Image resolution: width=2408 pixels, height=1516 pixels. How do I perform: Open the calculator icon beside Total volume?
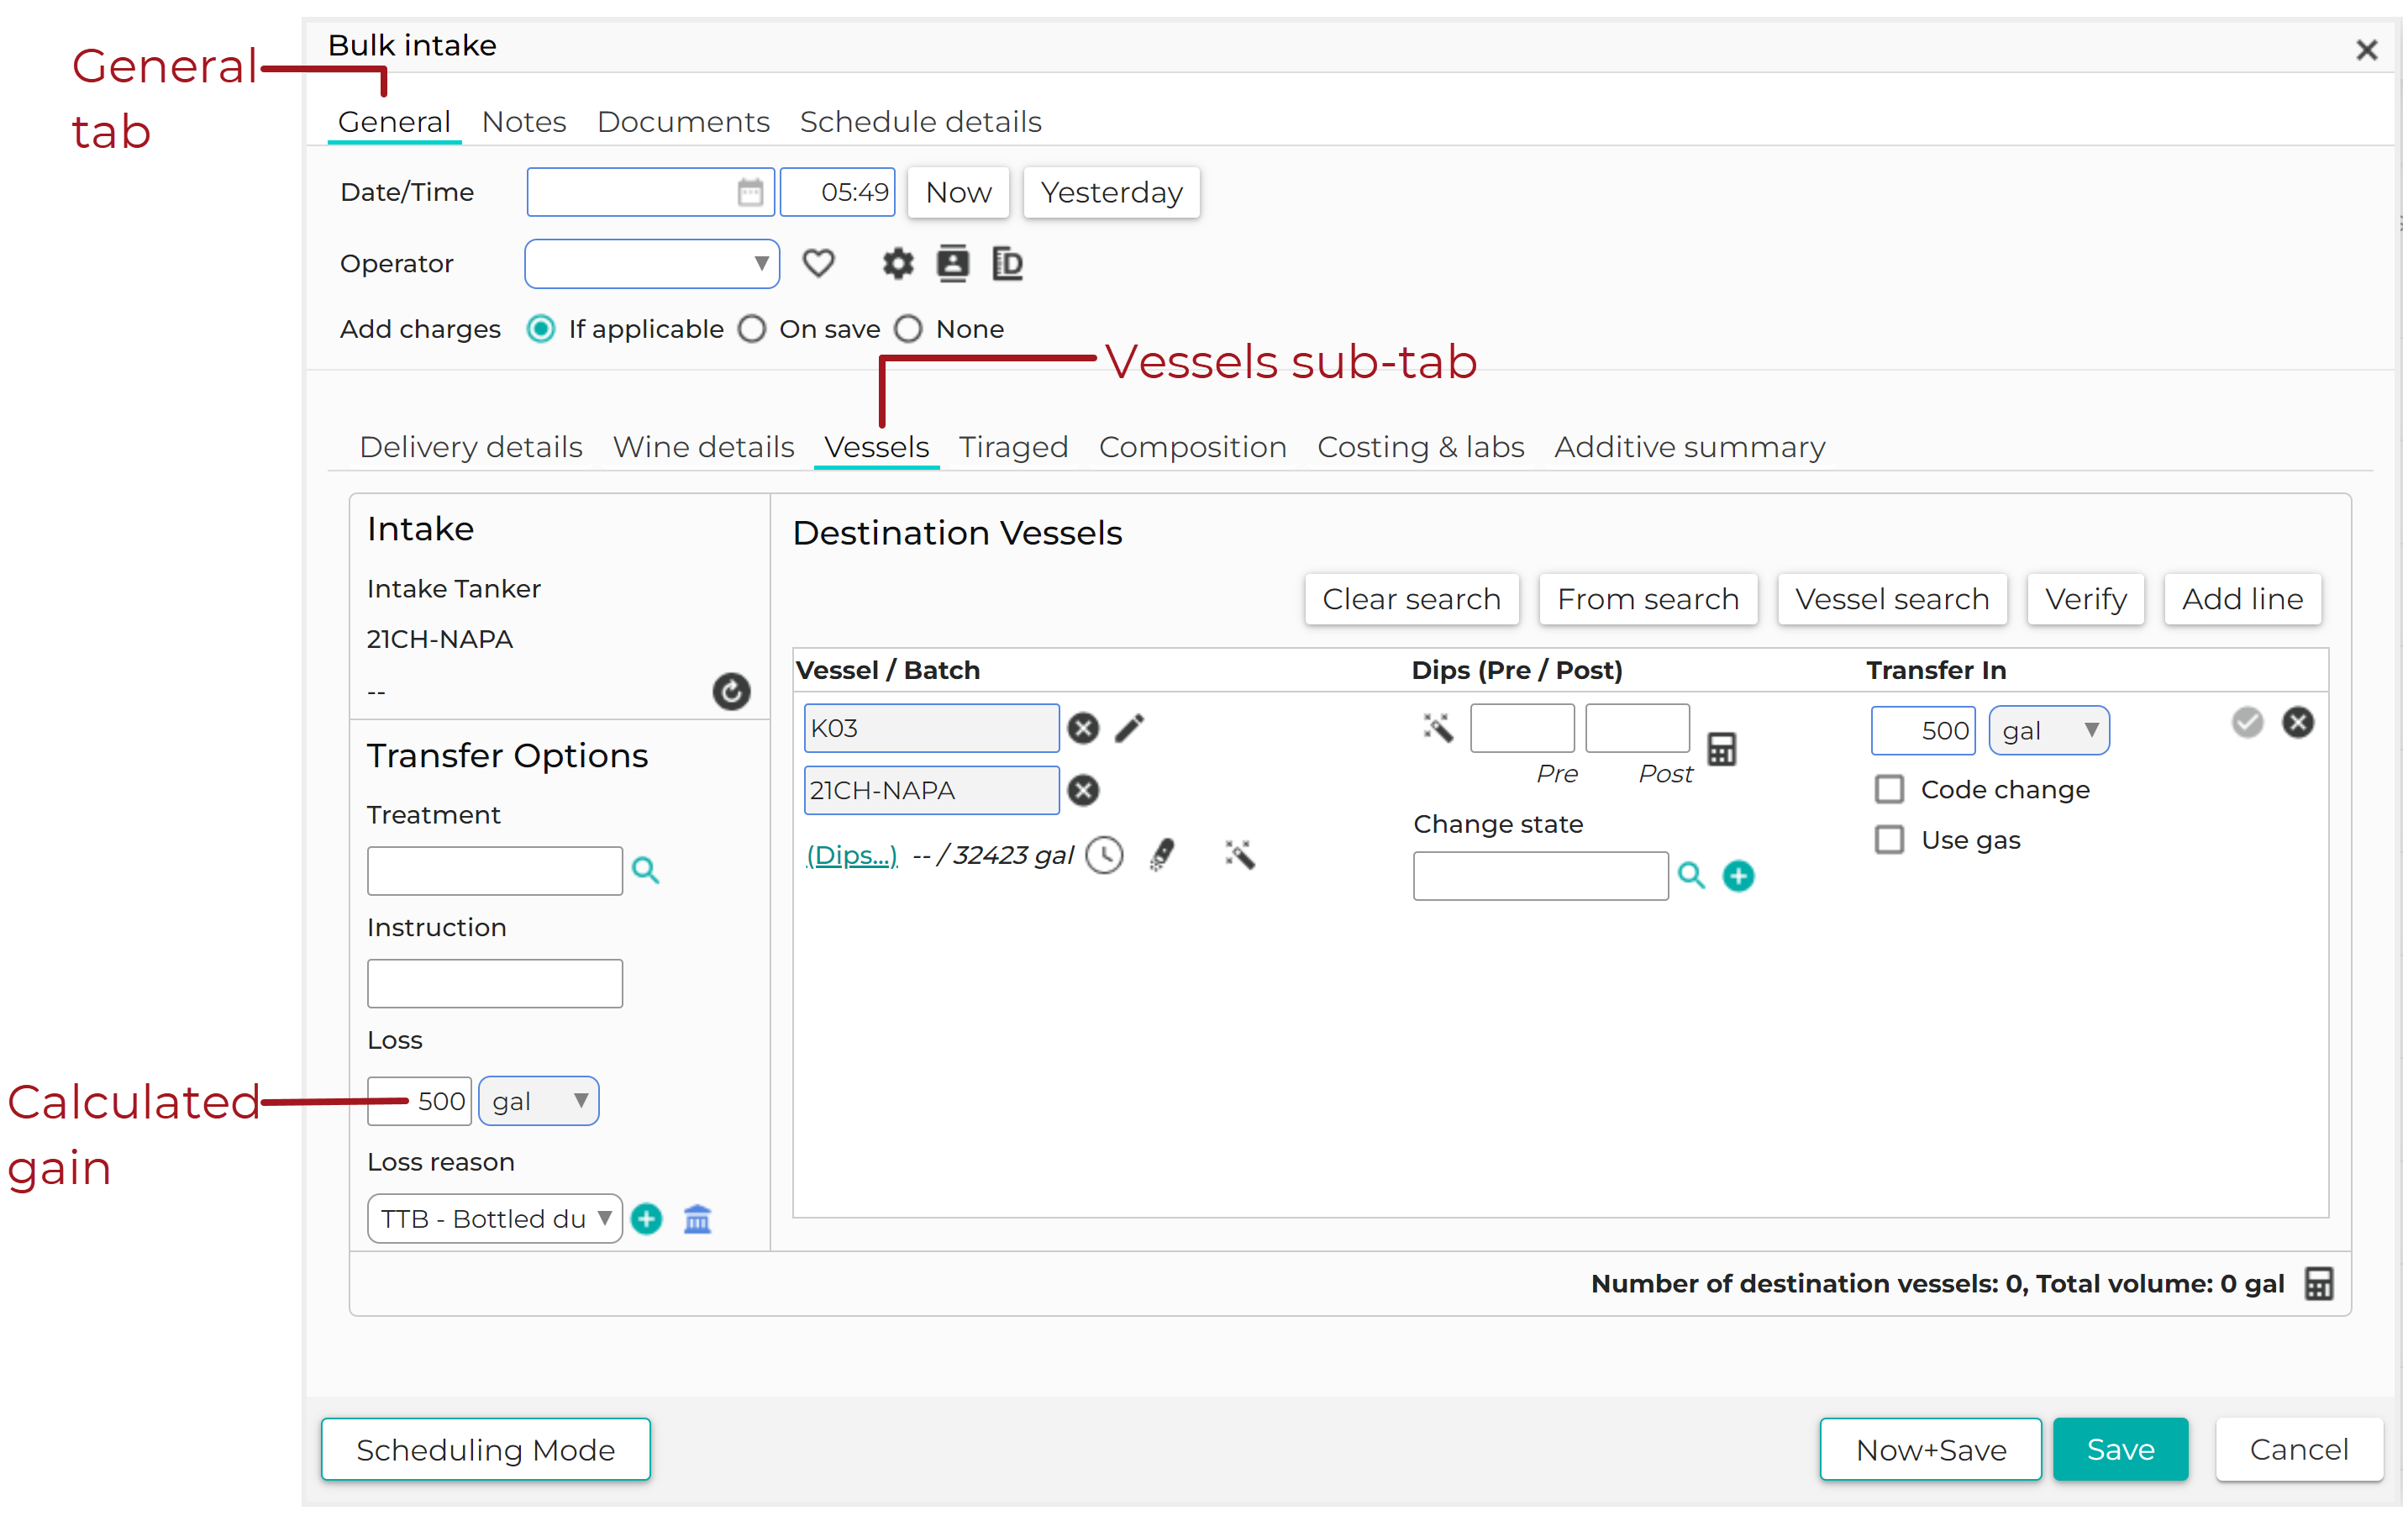pos(2319,1283)
